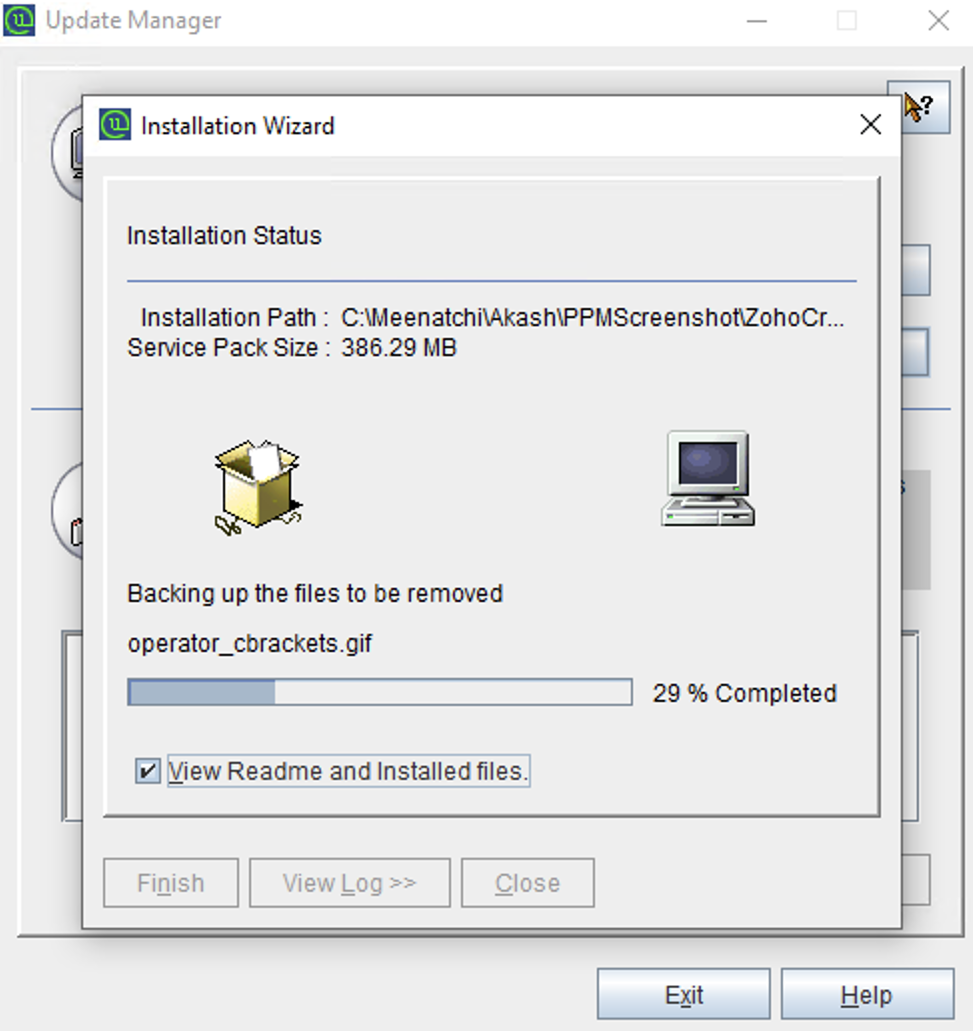Close the Update Manager window
Viewport: 973px width, 1031px height.
tap(938, 21)
